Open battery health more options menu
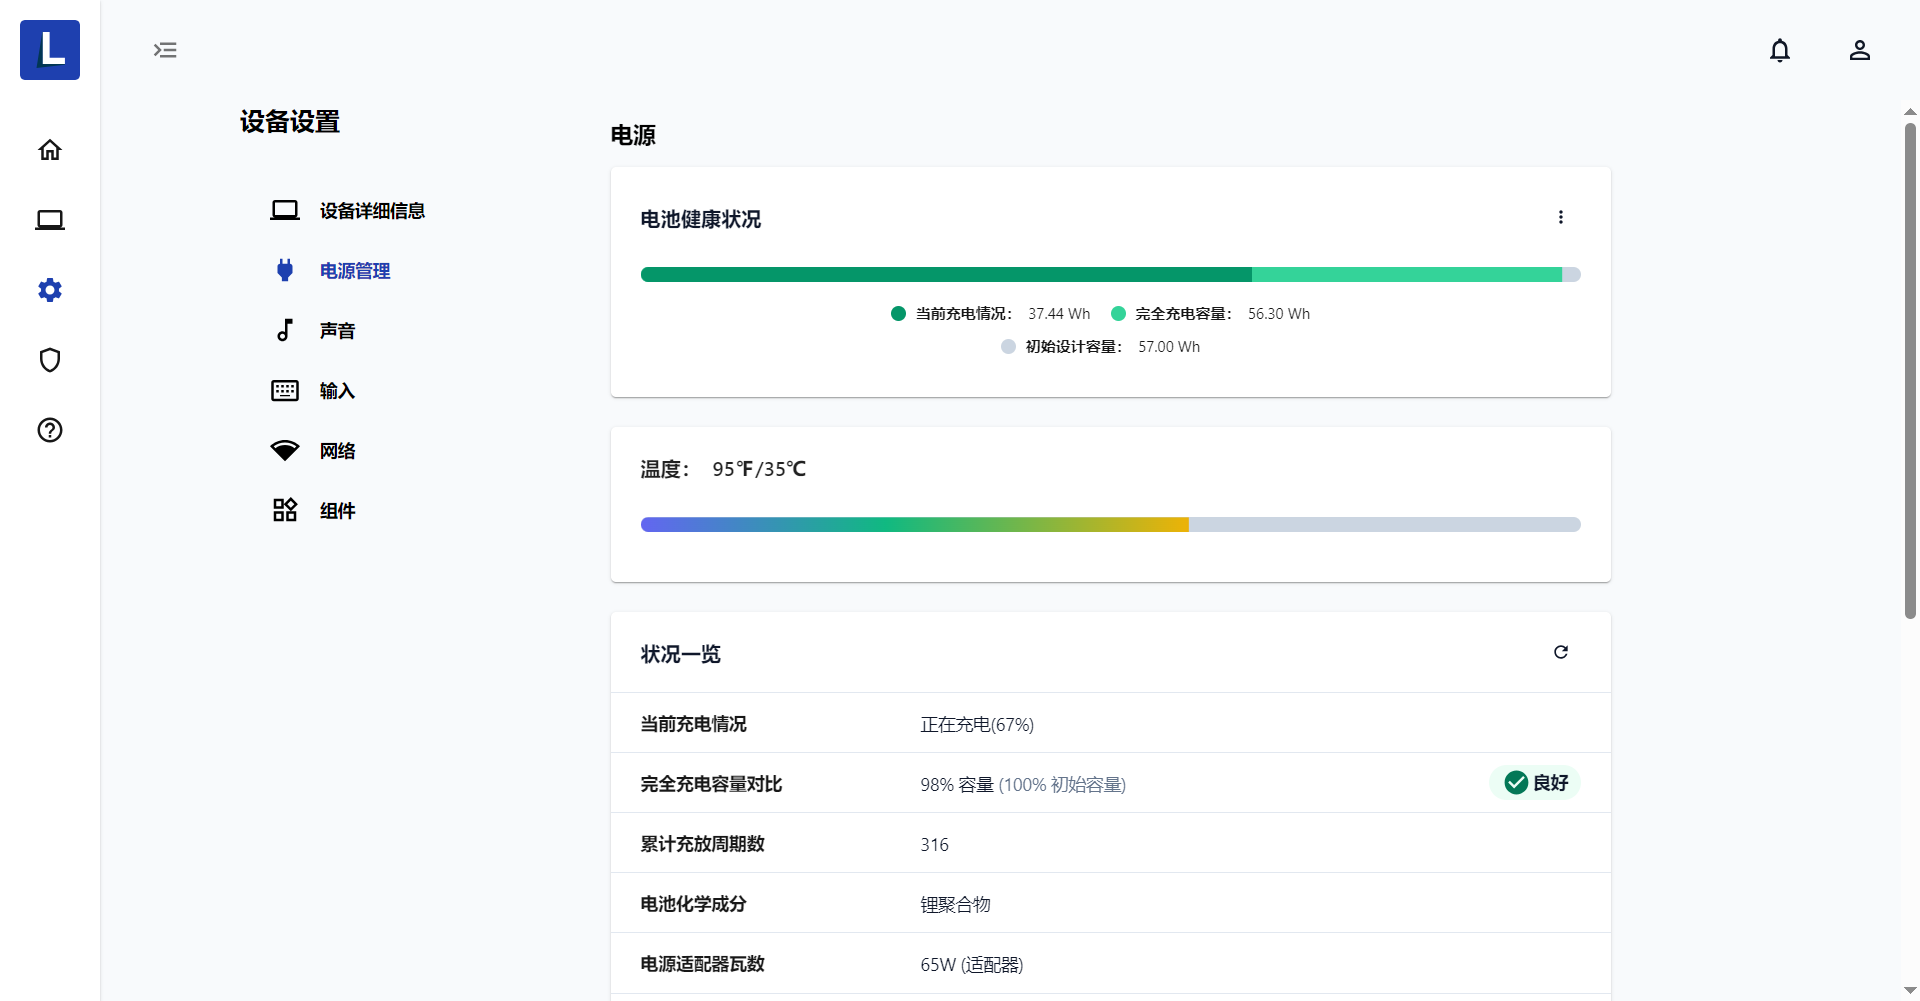 pyautogui.click(x=1560, y=218)
